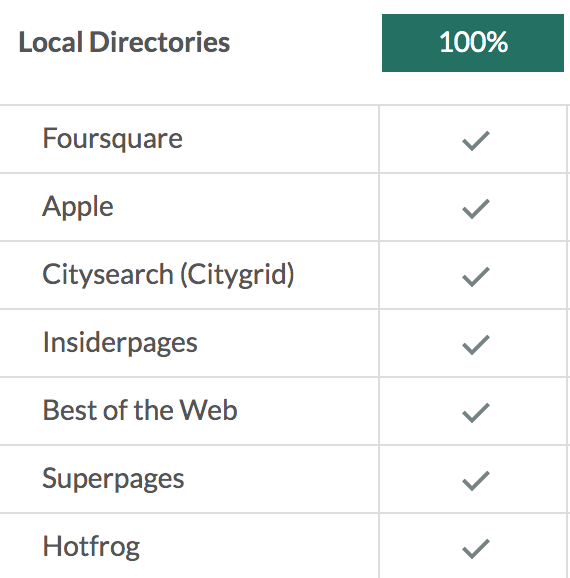Open the Superpages directory name
This screenshot has width=570, height=578.
coord(113,479)
